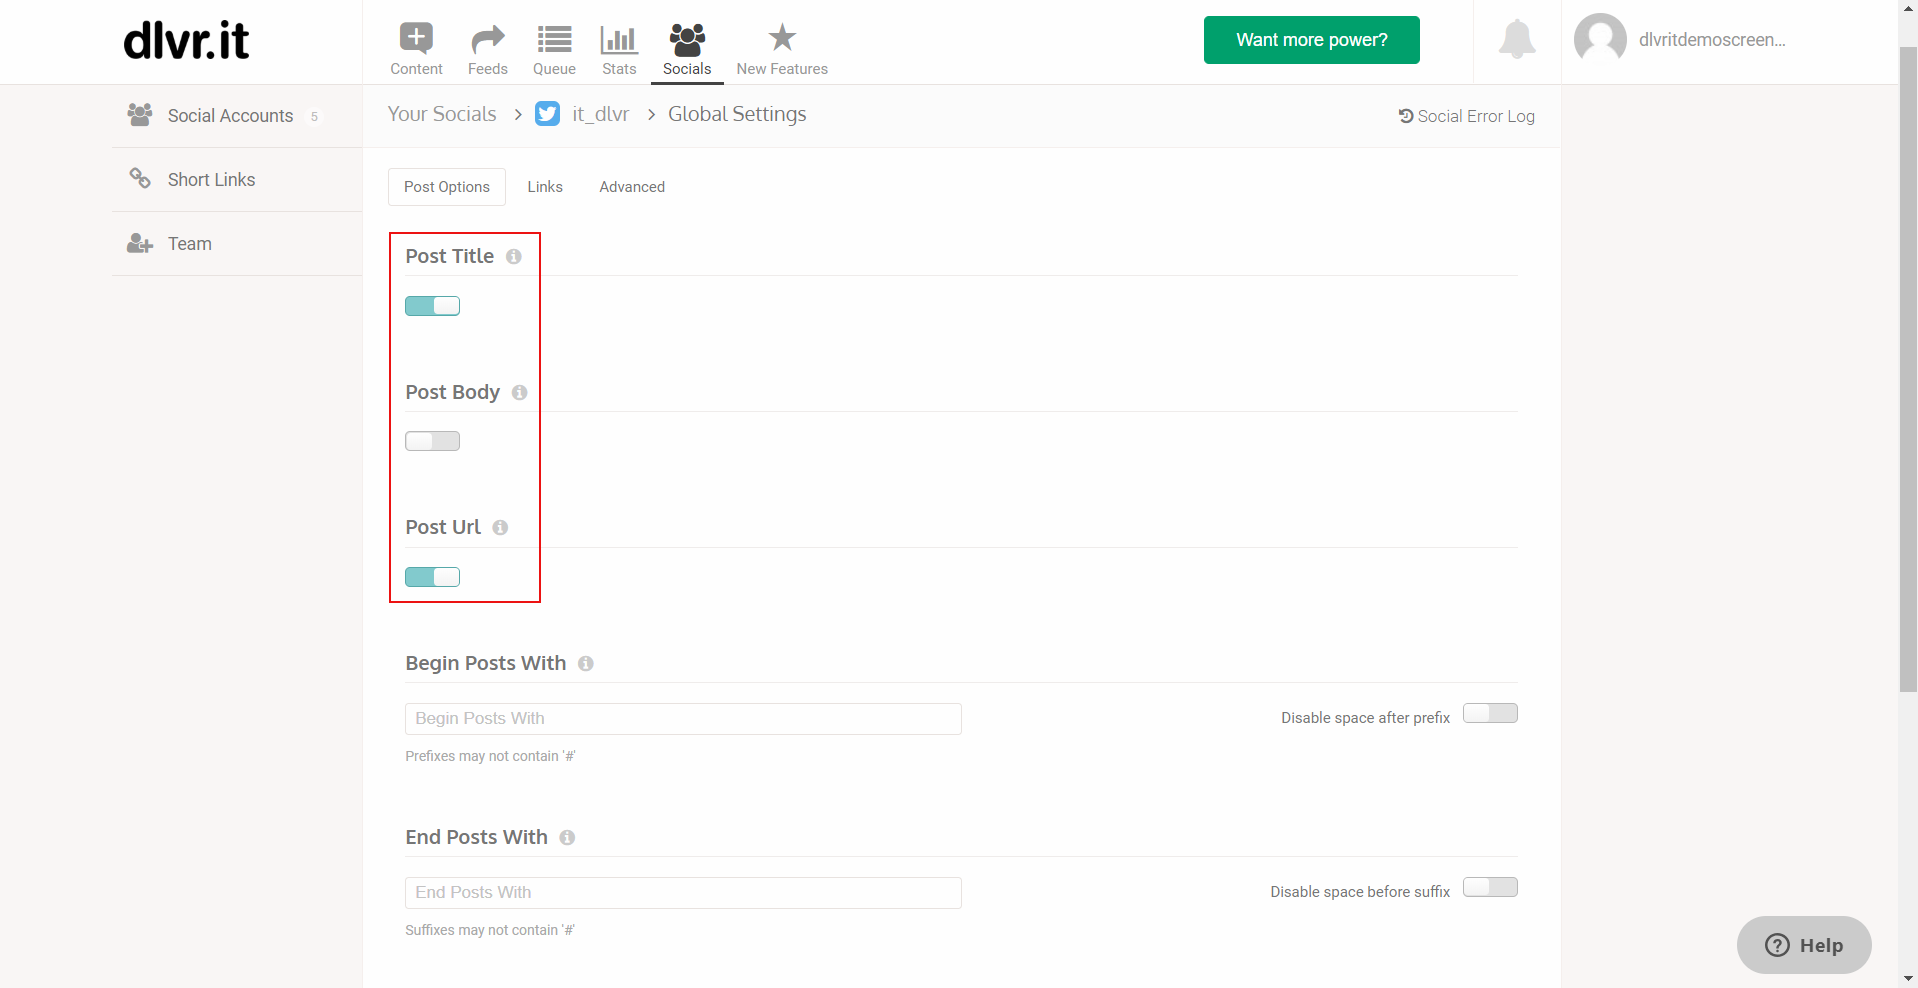Click the dlvr.it logo
This screenshot has width=1918, height=988.
[x=186, y=40]
